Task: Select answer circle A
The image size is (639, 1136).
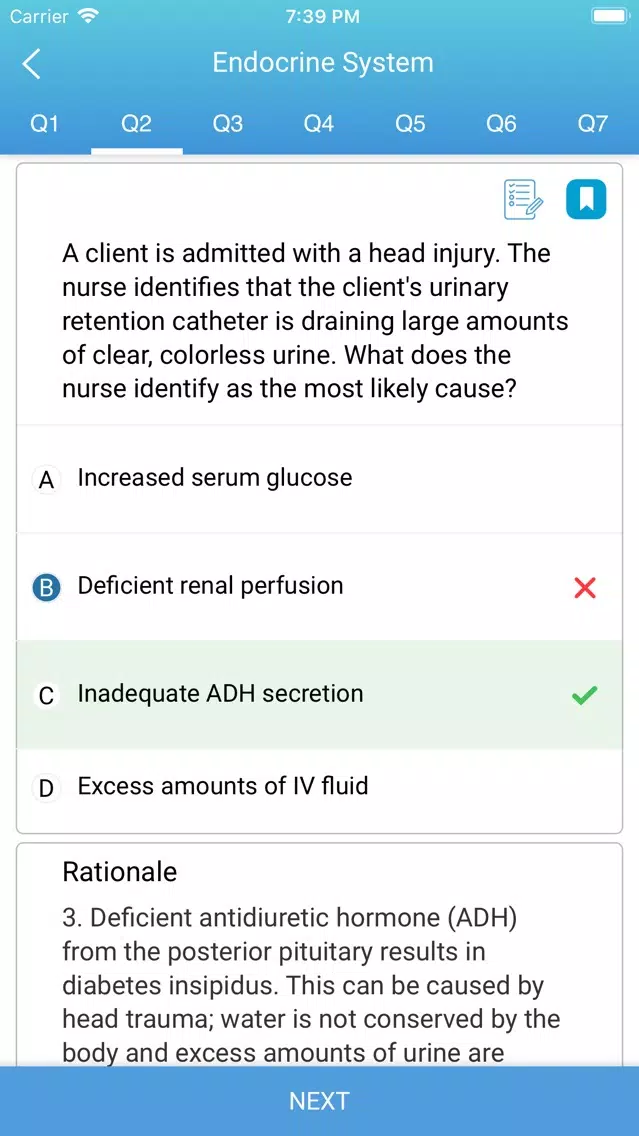Action: click(x=46, y=480)
